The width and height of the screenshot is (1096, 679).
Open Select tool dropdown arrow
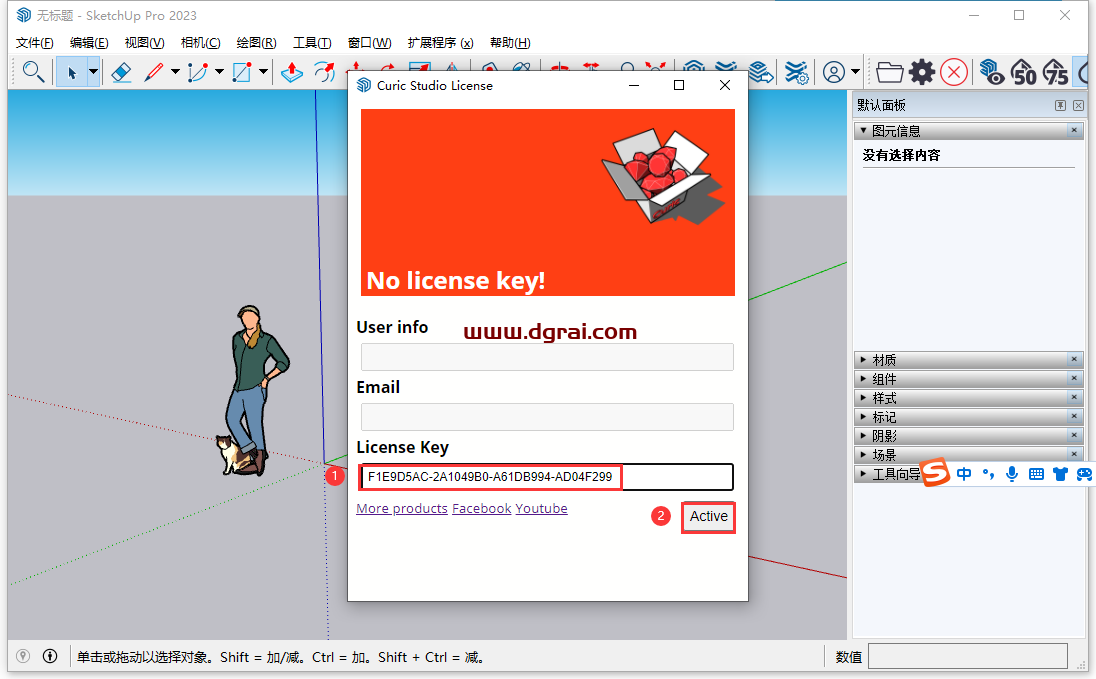pyautogui.click(x=93, y=72)
